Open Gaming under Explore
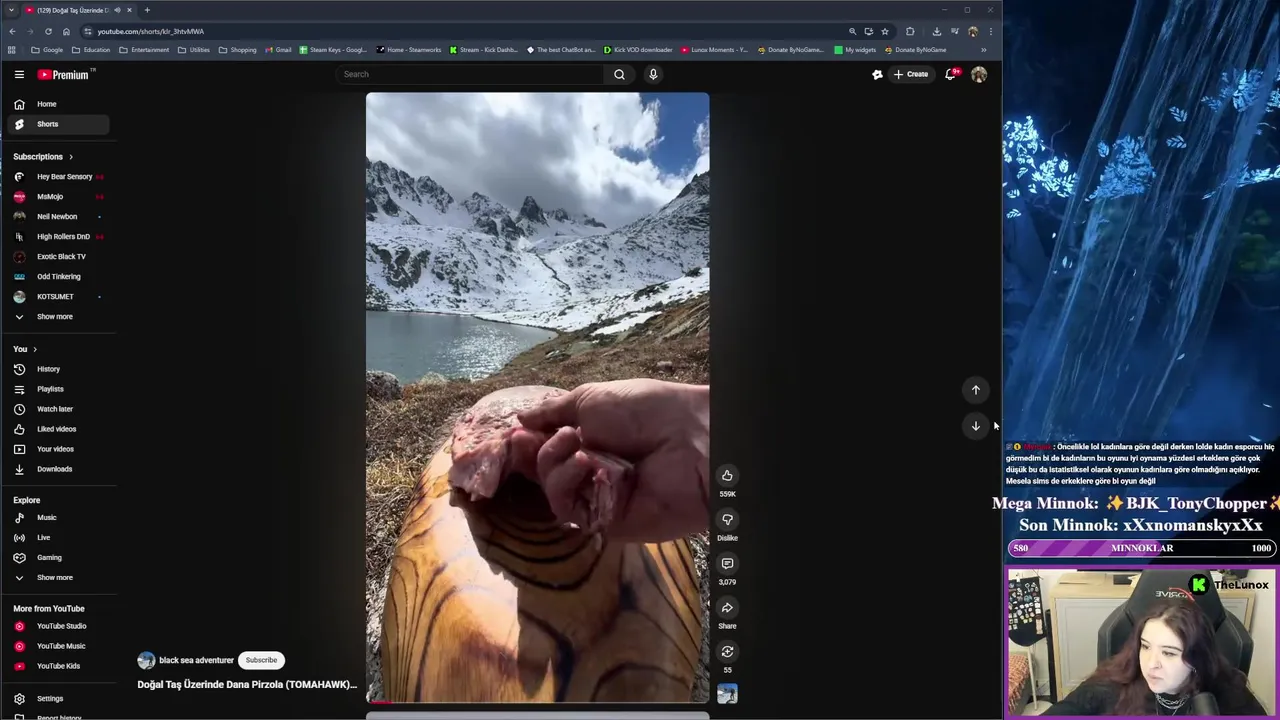Image resolution: width=1280 pixels, height=720 pixels. 56,558
